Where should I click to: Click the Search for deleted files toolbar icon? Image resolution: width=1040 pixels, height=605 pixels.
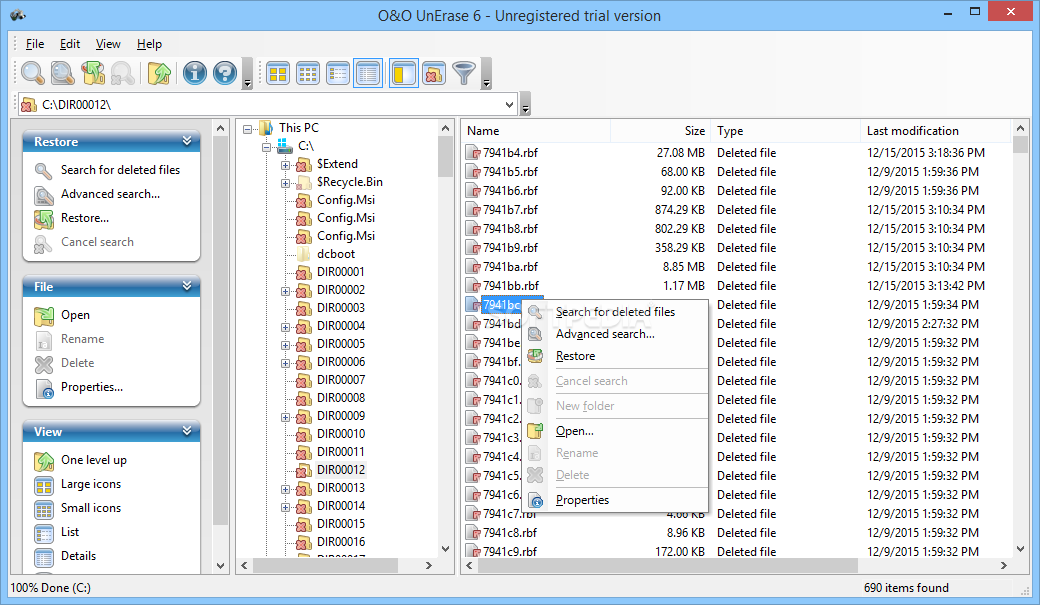(x=32, y=73)
